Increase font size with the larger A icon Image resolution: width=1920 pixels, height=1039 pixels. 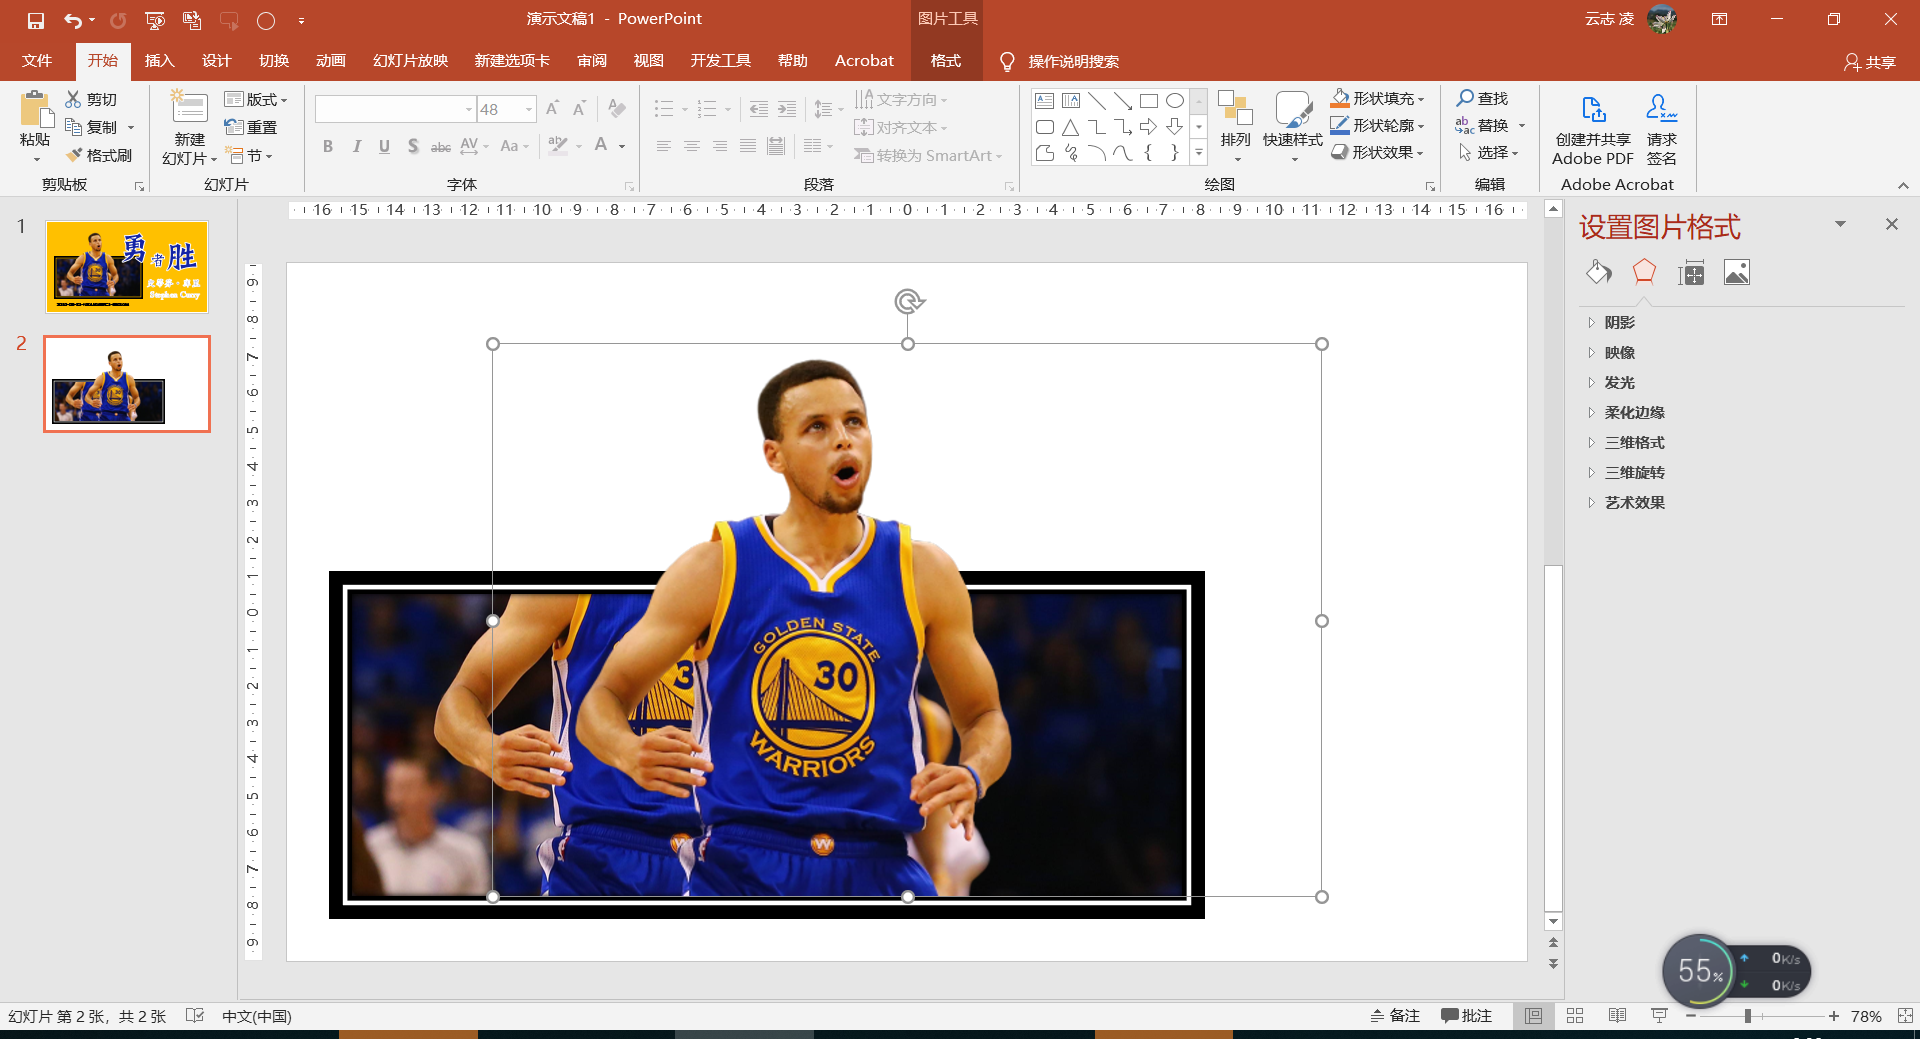552,108
